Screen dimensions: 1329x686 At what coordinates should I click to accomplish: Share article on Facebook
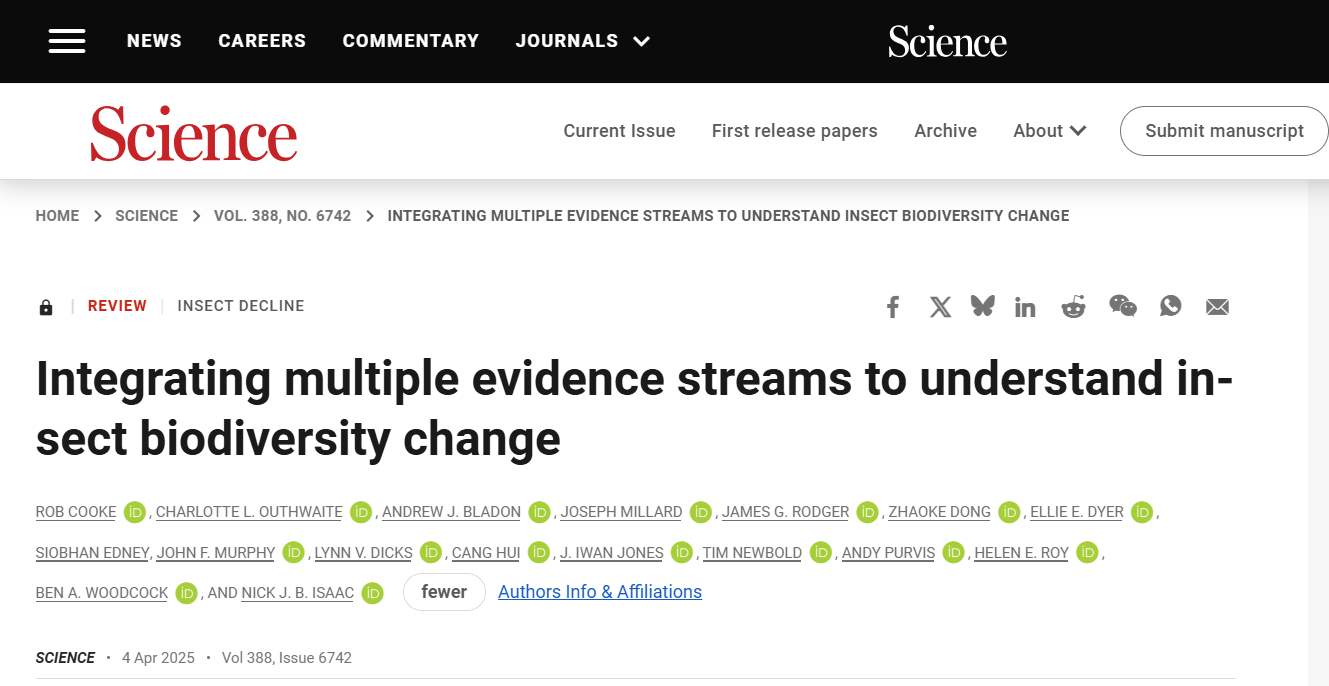[x=893, y=307]
